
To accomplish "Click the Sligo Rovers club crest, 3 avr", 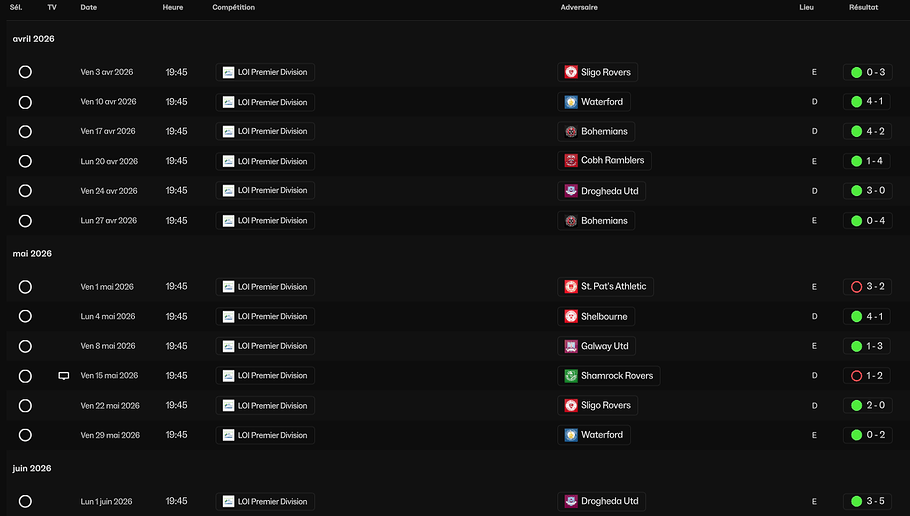I will [571, 72].
